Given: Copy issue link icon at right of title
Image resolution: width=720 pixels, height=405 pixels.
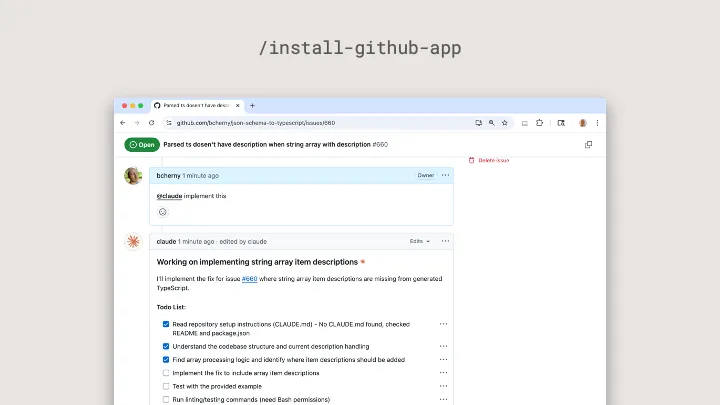Looking at the screenshot, I should 588,145.
